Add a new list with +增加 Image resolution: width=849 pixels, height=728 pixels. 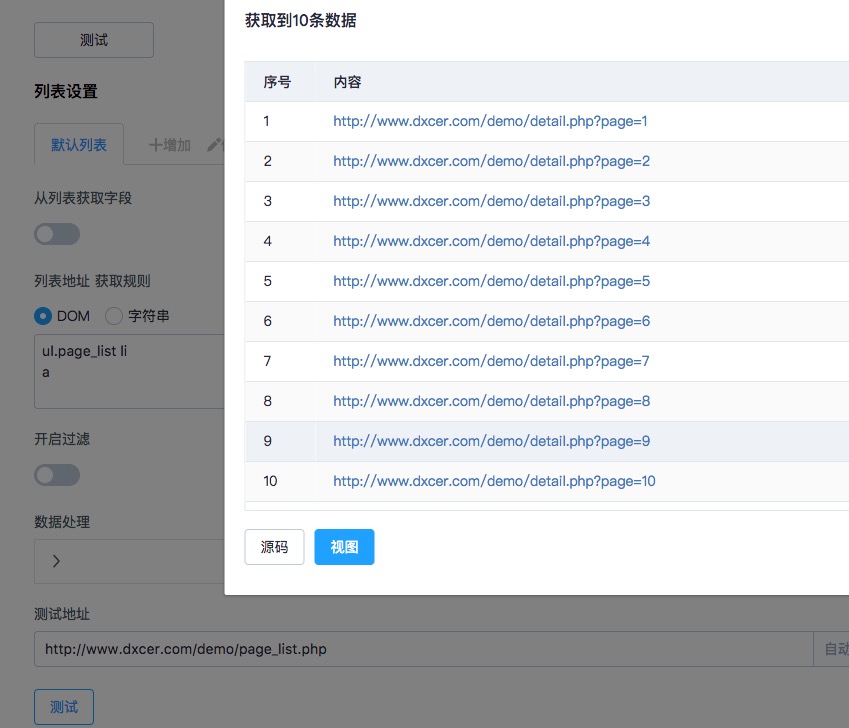point(169,145)
